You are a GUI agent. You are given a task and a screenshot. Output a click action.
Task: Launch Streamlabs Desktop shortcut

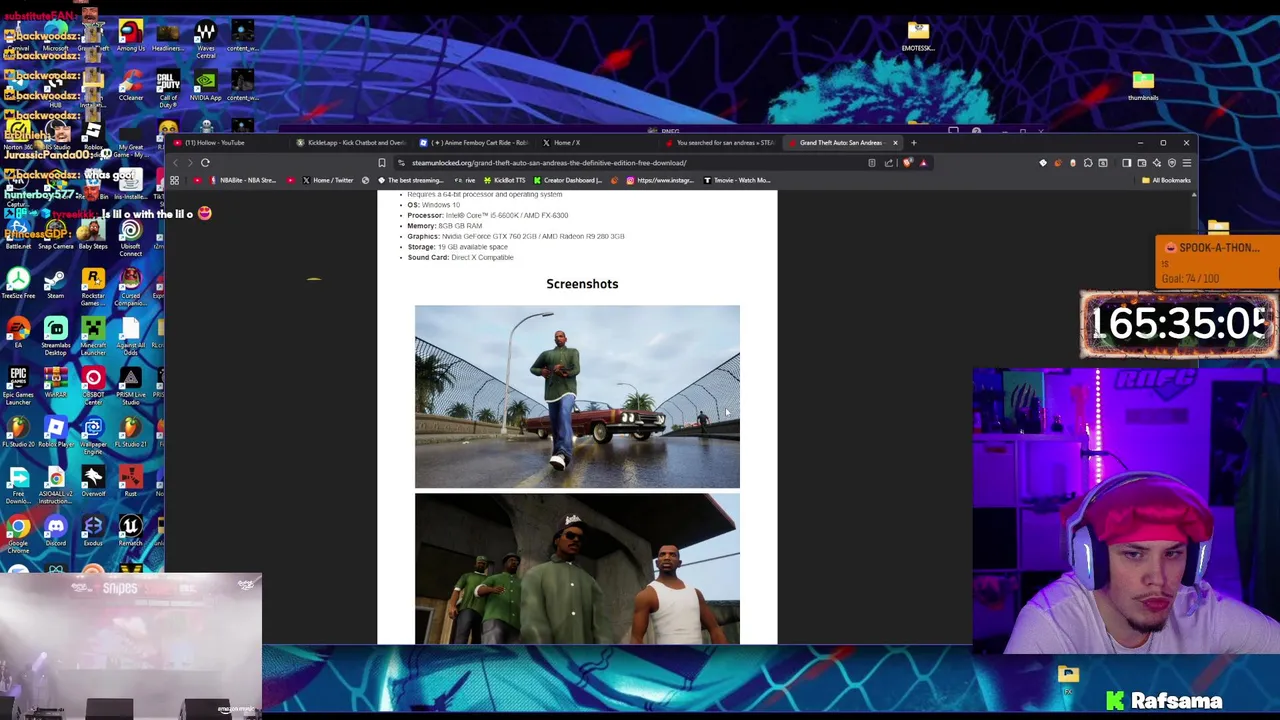pyautogui.click(x=55, y=335)
